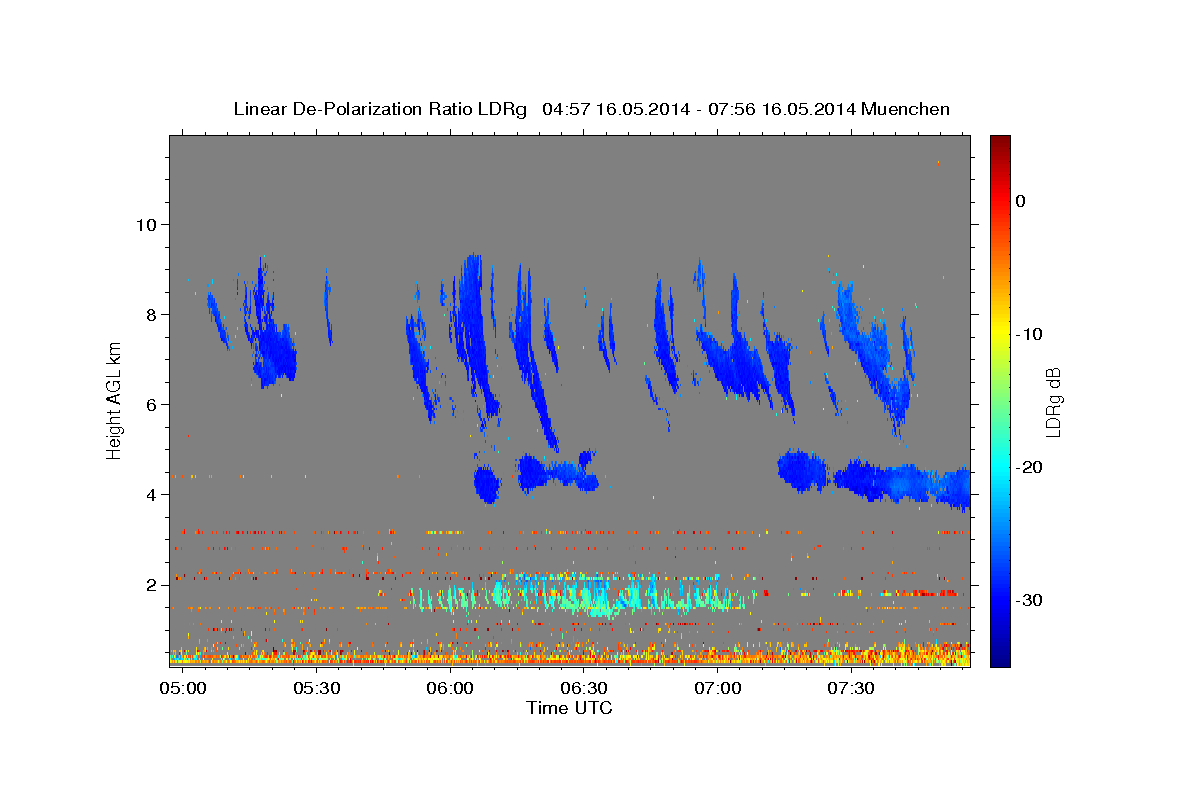1200x800 pixels.
Task: Click the 'LDRg dB' colorbar label
Action: [1052, 401]
